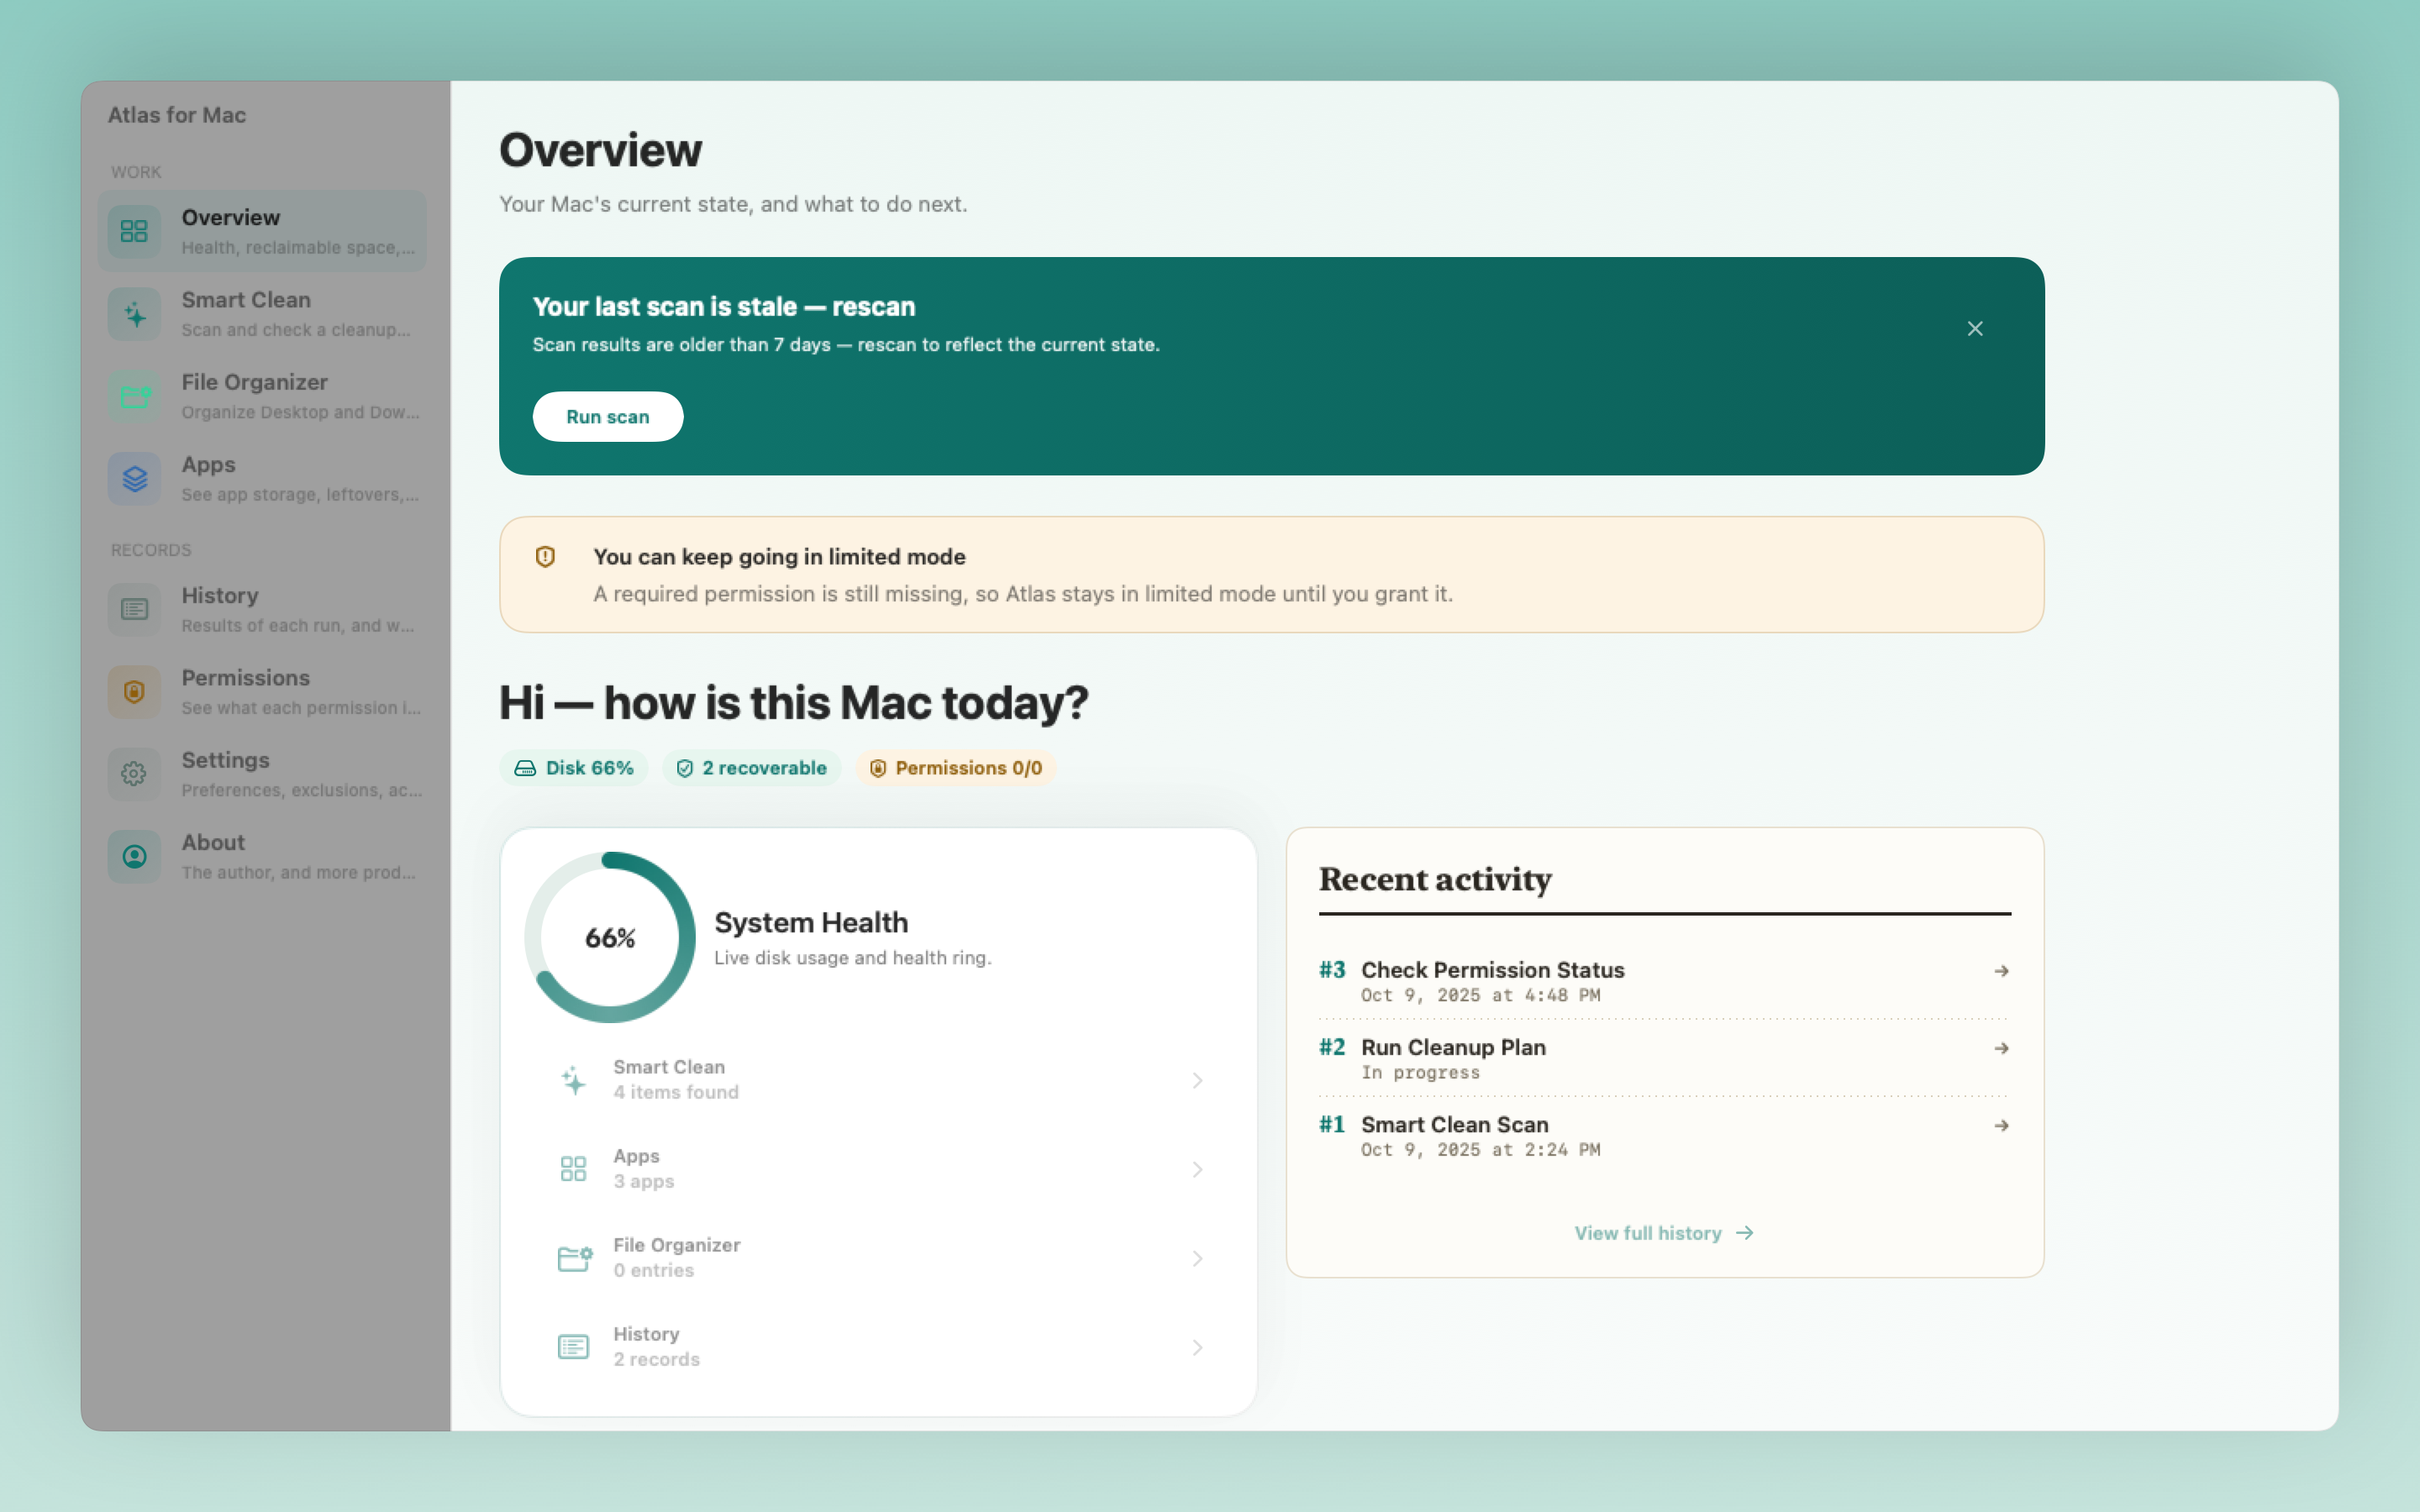Select Smart Clean in the sidebar
This screenshot has width=2420, height=1512.
(x=262, y=314)
